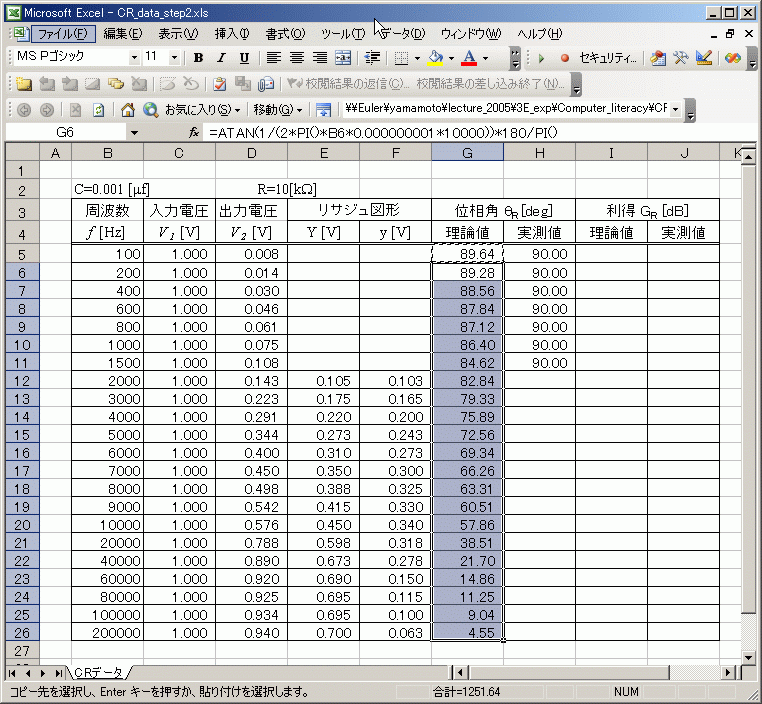The height and width of the screenshot is (704, 762).
Task: Click the merge and center icon
Action: coord(343,58)
